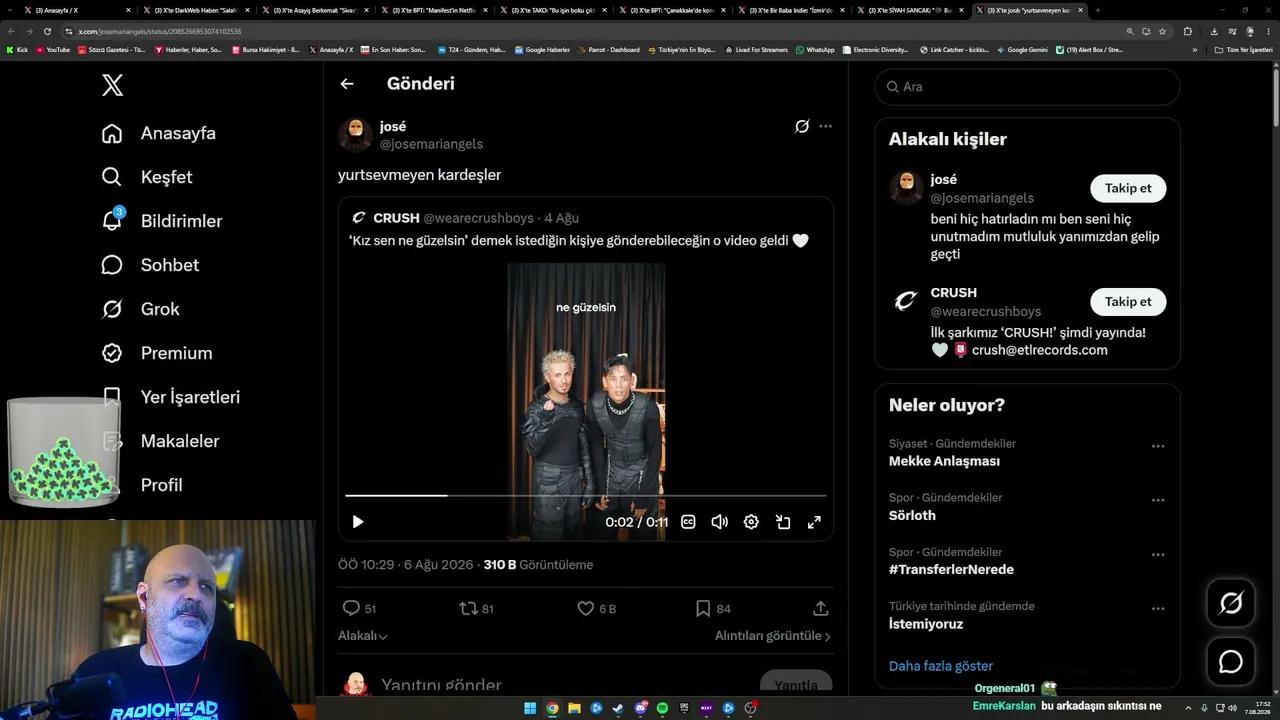Click the share icon on the post
The image size is (1280, 720).
click(x=821, y=608)
